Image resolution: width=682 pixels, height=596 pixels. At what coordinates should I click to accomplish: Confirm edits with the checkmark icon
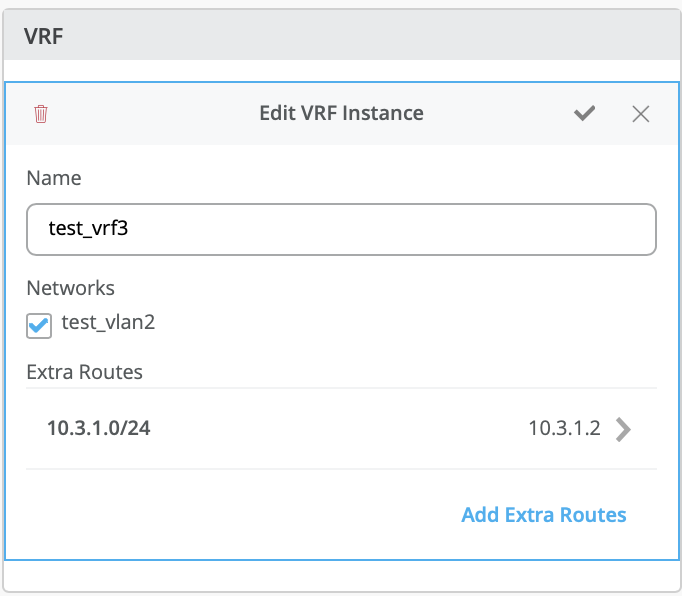(585, 113)
